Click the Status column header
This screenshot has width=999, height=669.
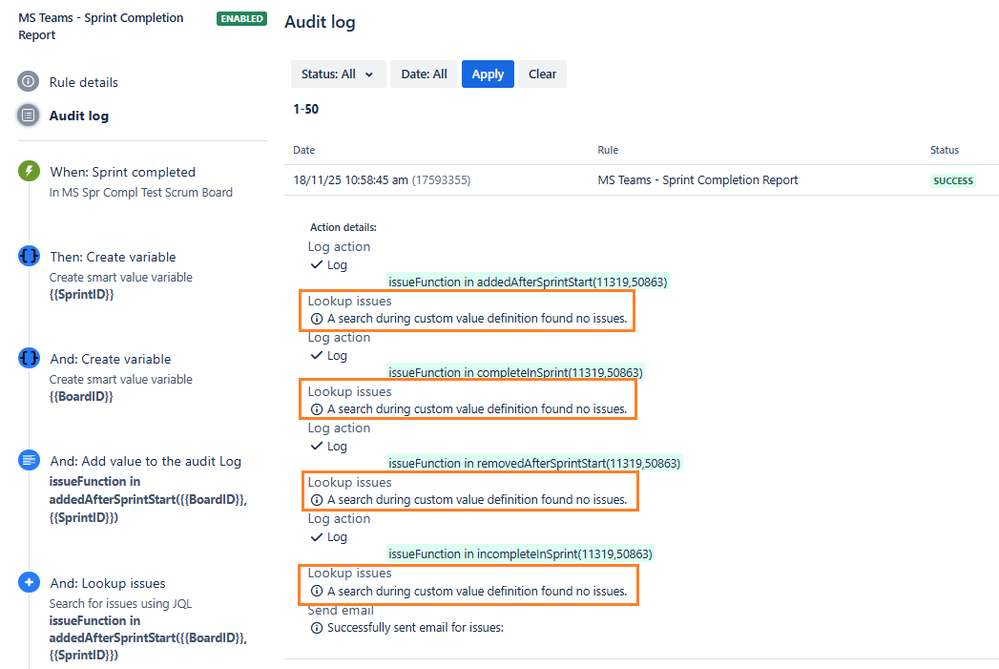click(x=944, y=150)
